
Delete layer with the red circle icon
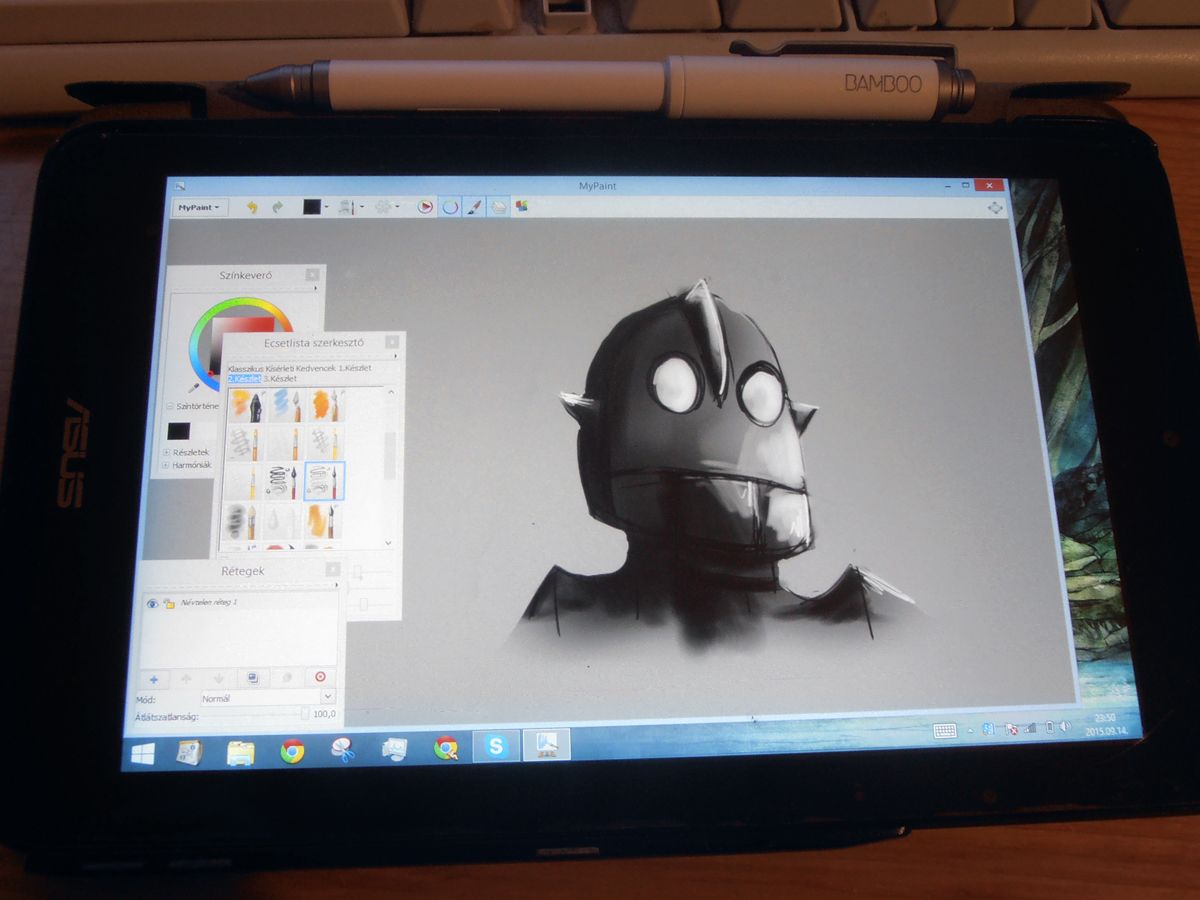pos(320,676)
